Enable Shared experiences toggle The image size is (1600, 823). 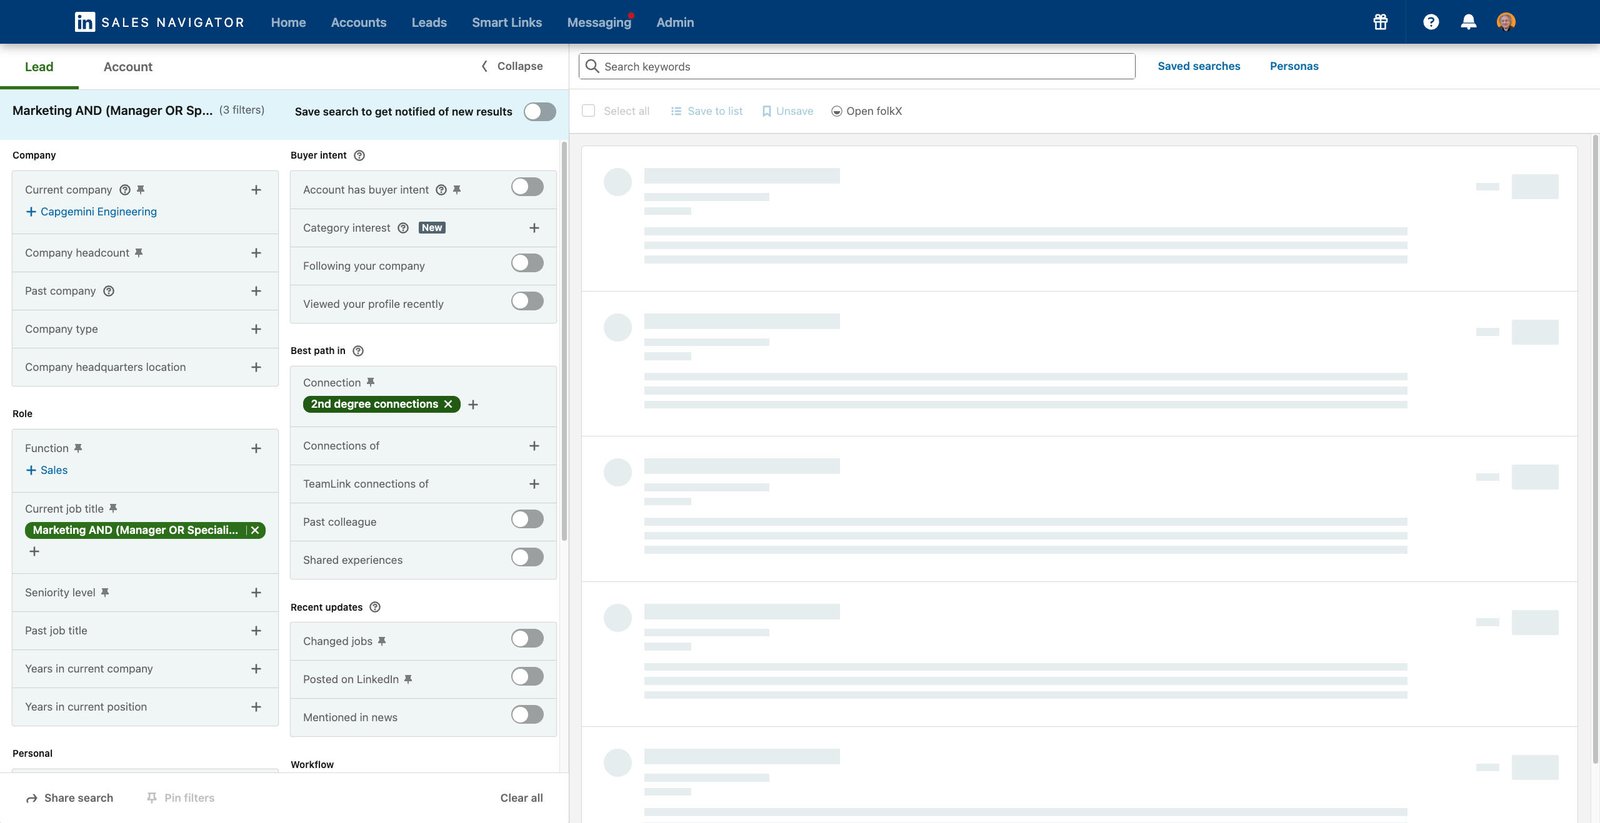[x=527, y=557]
